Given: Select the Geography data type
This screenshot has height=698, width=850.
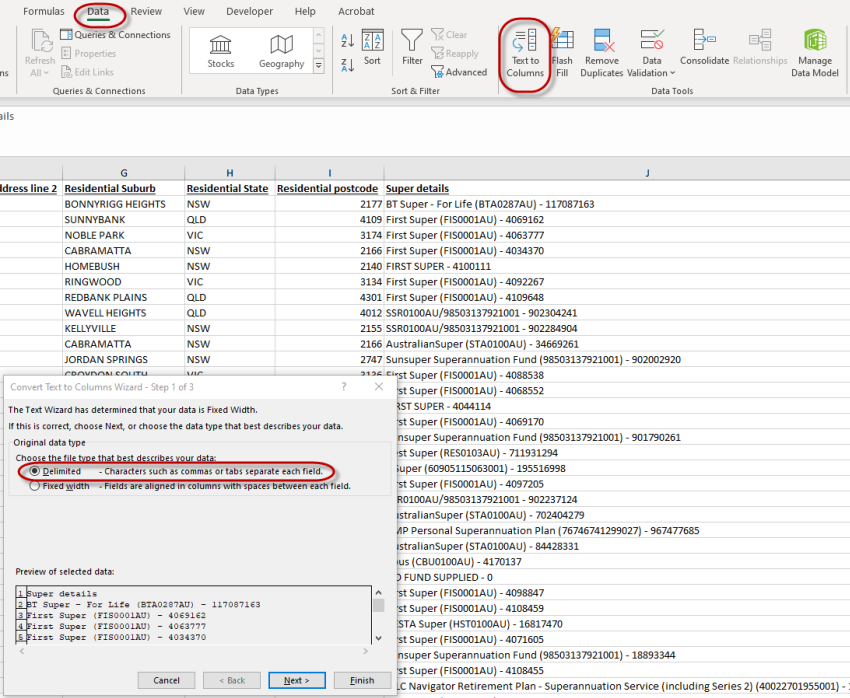Looking at the screenshot, I should 281,52.
